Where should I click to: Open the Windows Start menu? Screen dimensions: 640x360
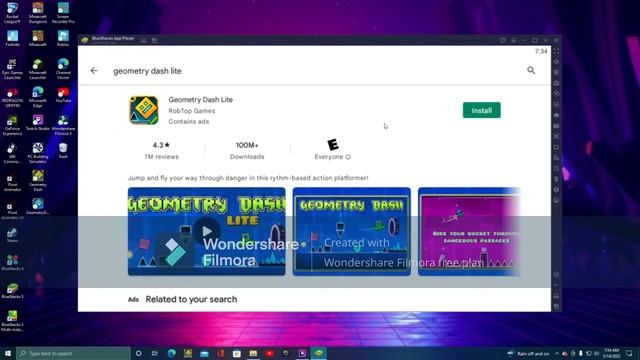coord(8,353)
